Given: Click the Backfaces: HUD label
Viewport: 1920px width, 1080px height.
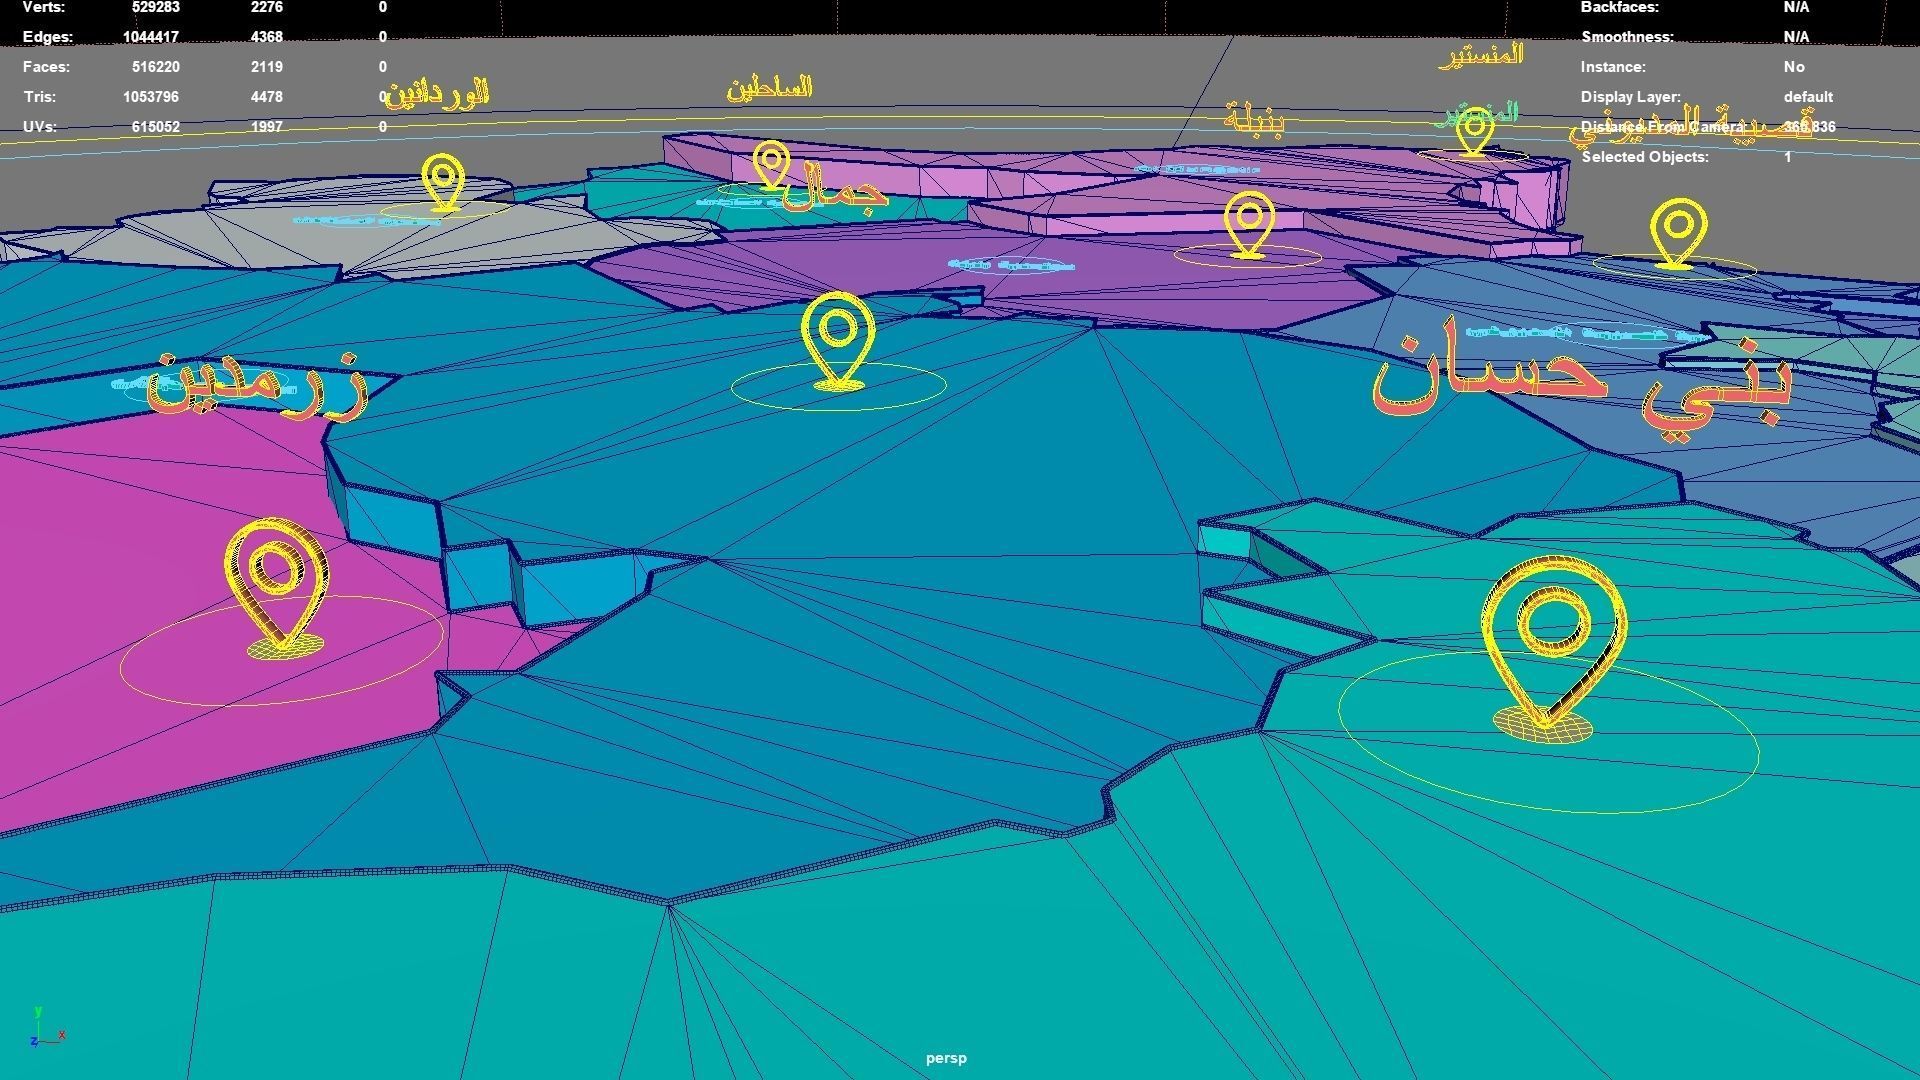Looking at the screenshot, I should [x=1619, y=7].
